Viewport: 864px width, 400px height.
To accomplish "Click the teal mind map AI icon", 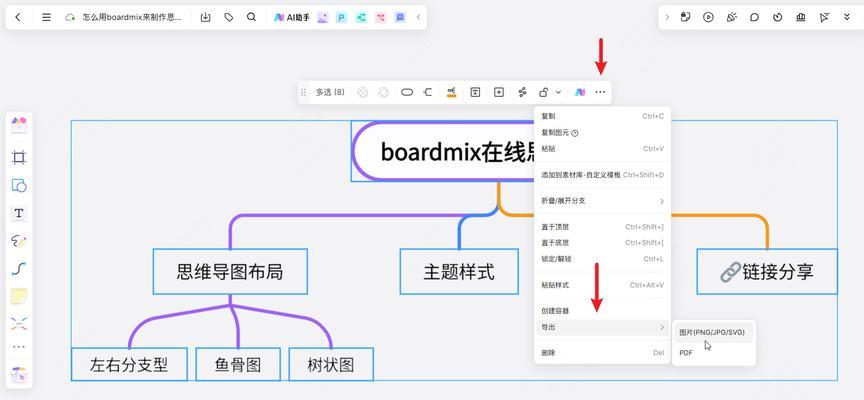I will [x=361, y=18].
